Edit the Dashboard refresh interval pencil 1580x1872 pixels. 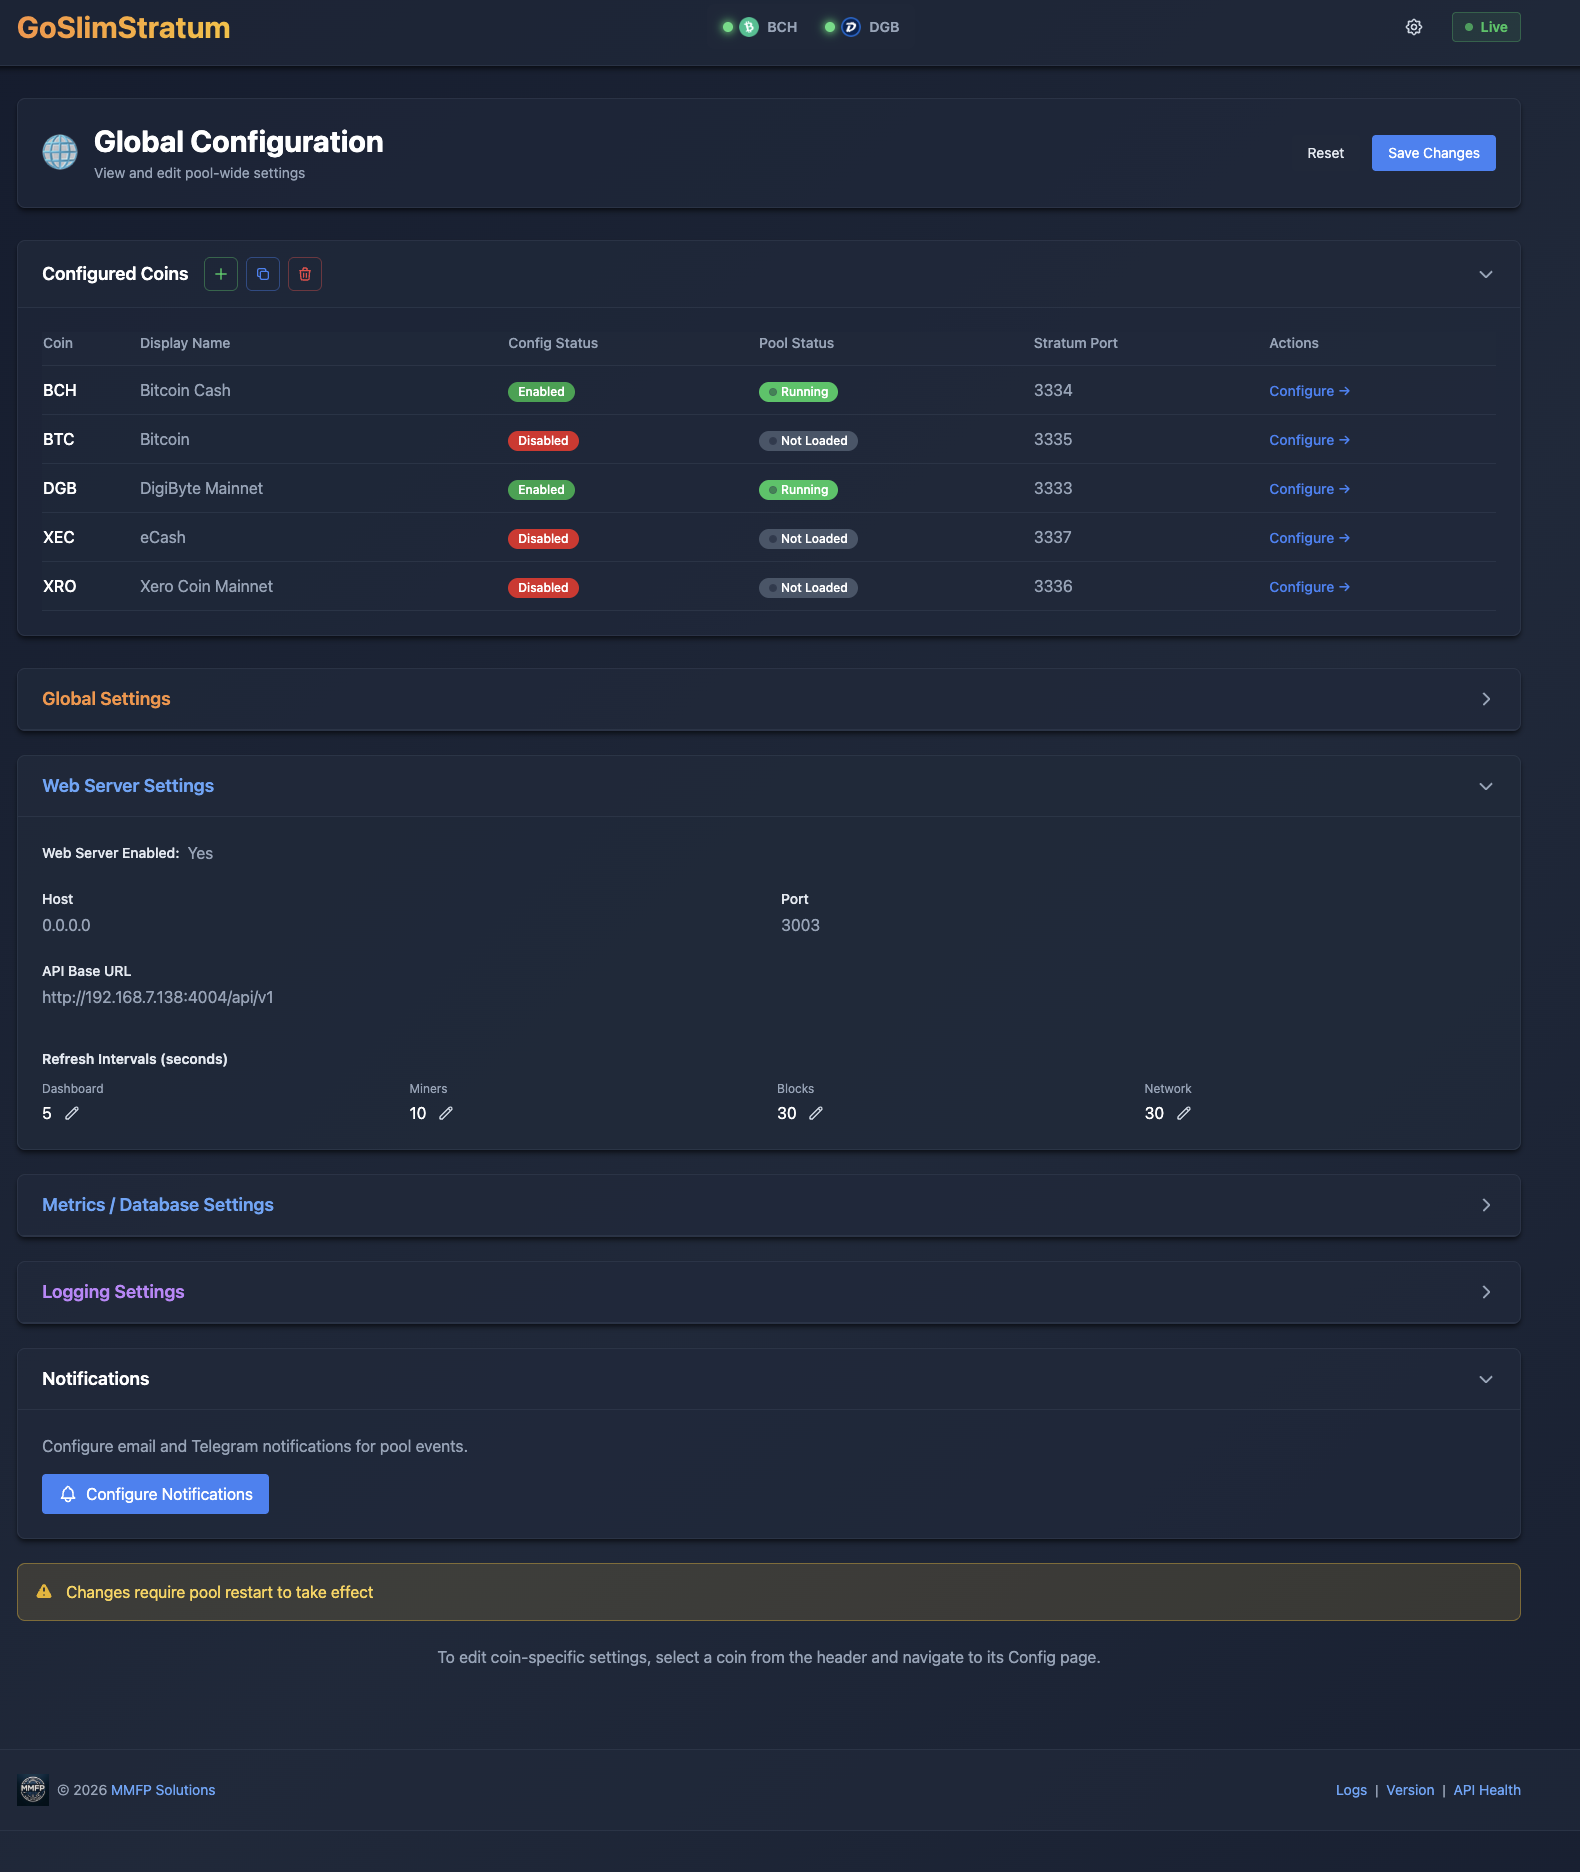tap(72, 1113)
